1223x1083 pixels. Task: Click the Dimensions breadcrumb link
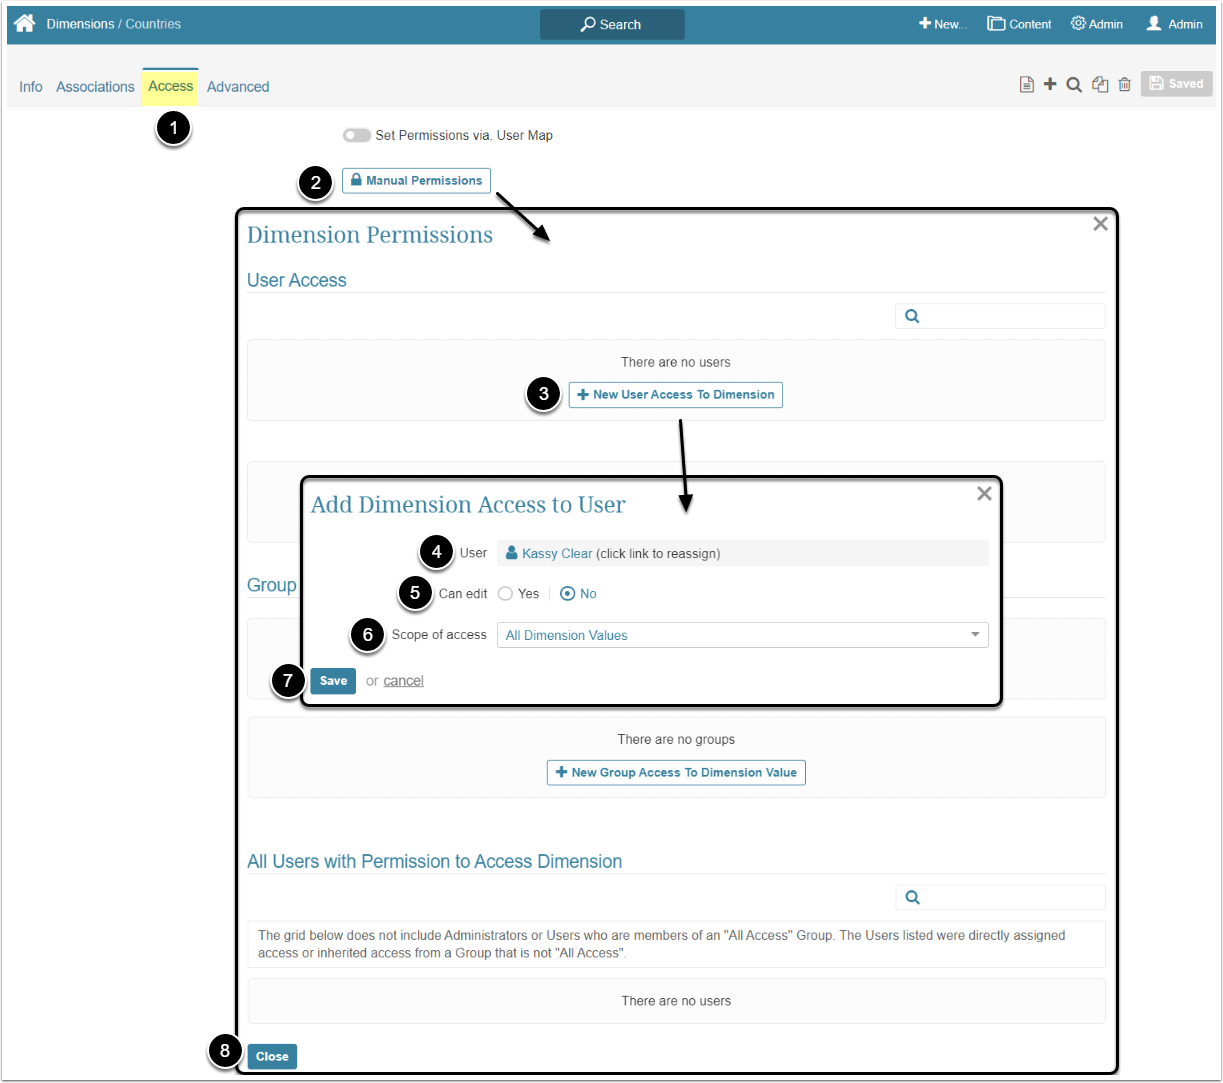pos(80,24)
